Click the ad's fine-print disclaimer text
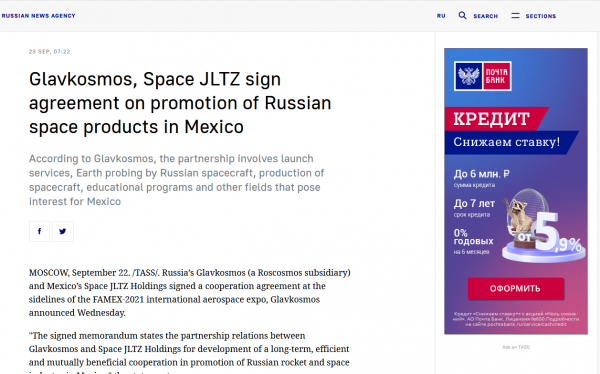600x374 pixels. click(x=515, y=319)
